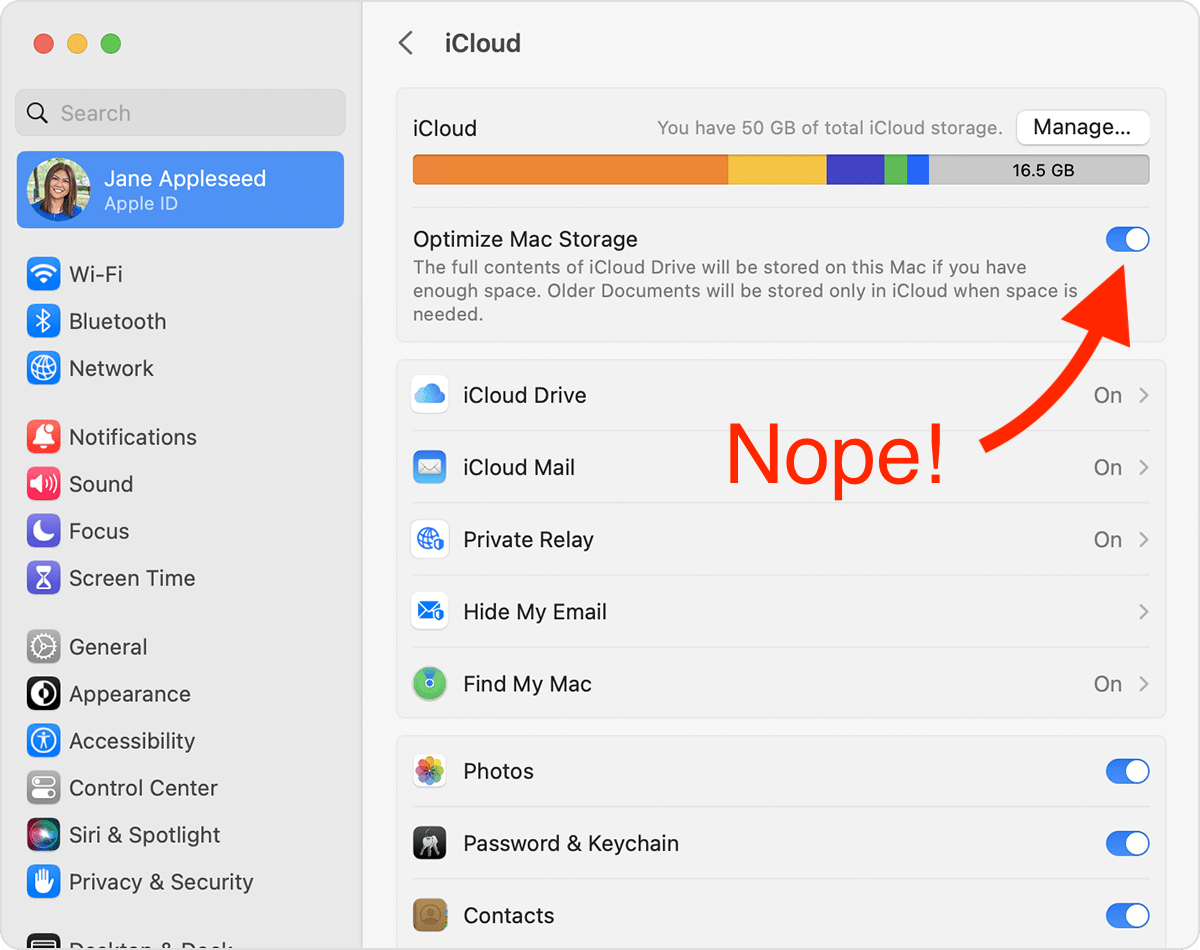The height and width of the screenshot is (950, 1200).
Task: Click the orange storage bar segment
Action: pos(570,170)
